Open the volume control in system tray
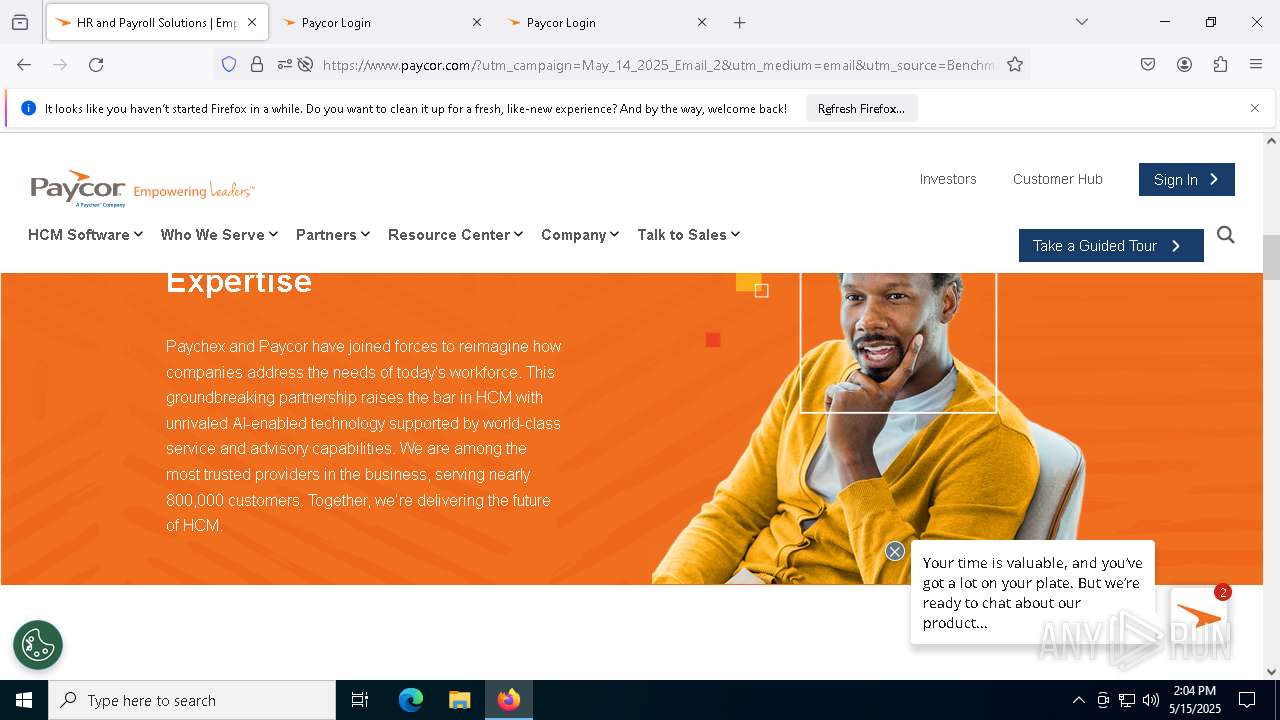Viewport: 1280px width, 720px height. coord(1151,700)
